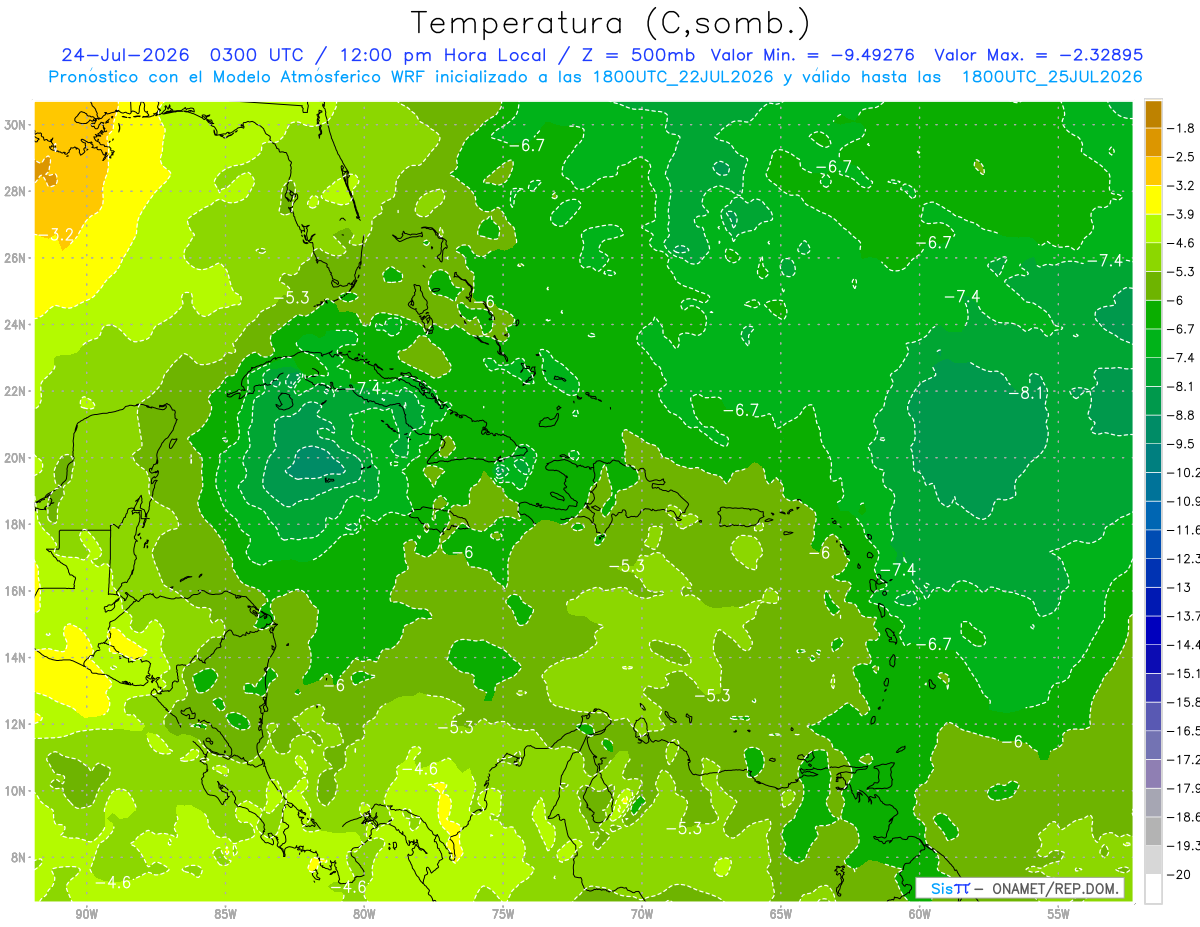Click the 'SisTT - ONAMET/REP.DOM.' logo box
The height and width of the screenshot is (927, 1200).
1021,888
